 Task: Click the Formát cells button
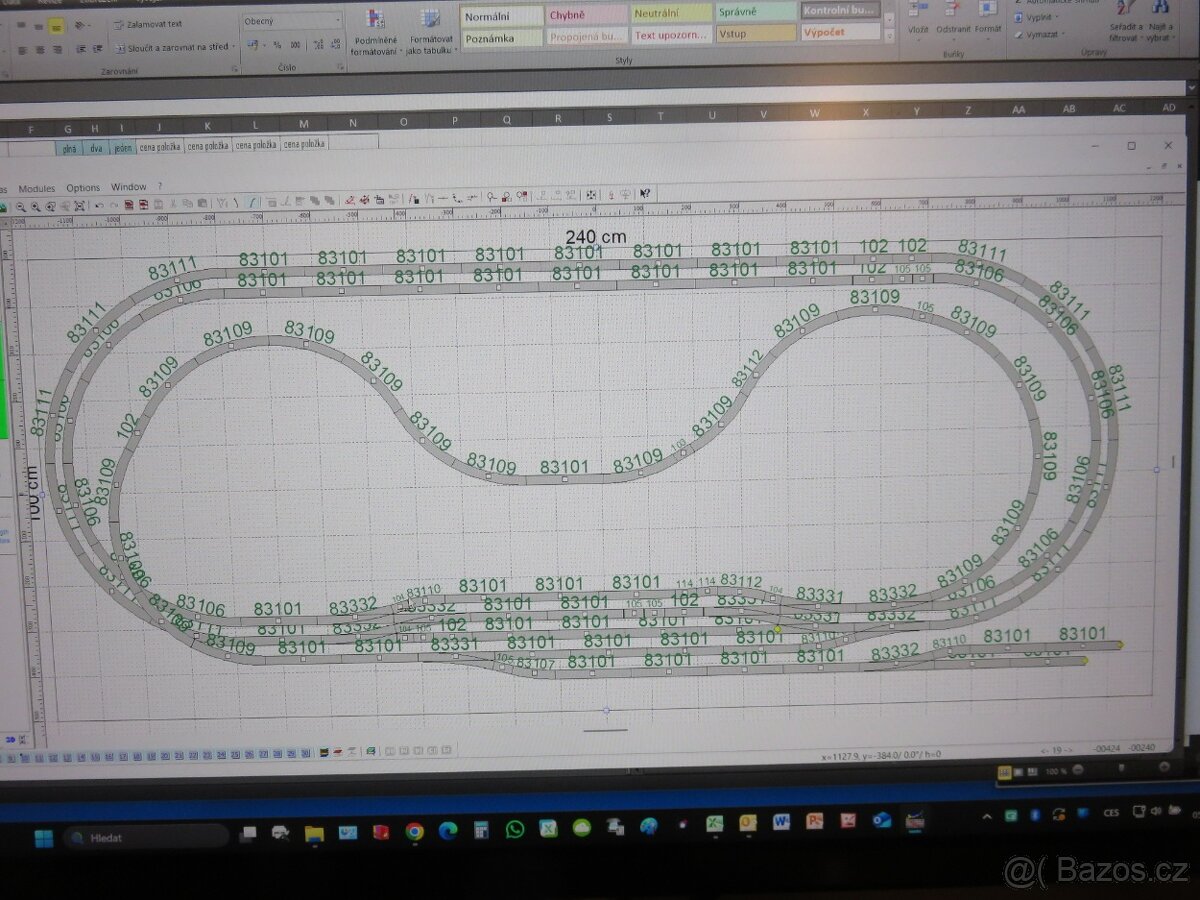click(x=988, y=18)
